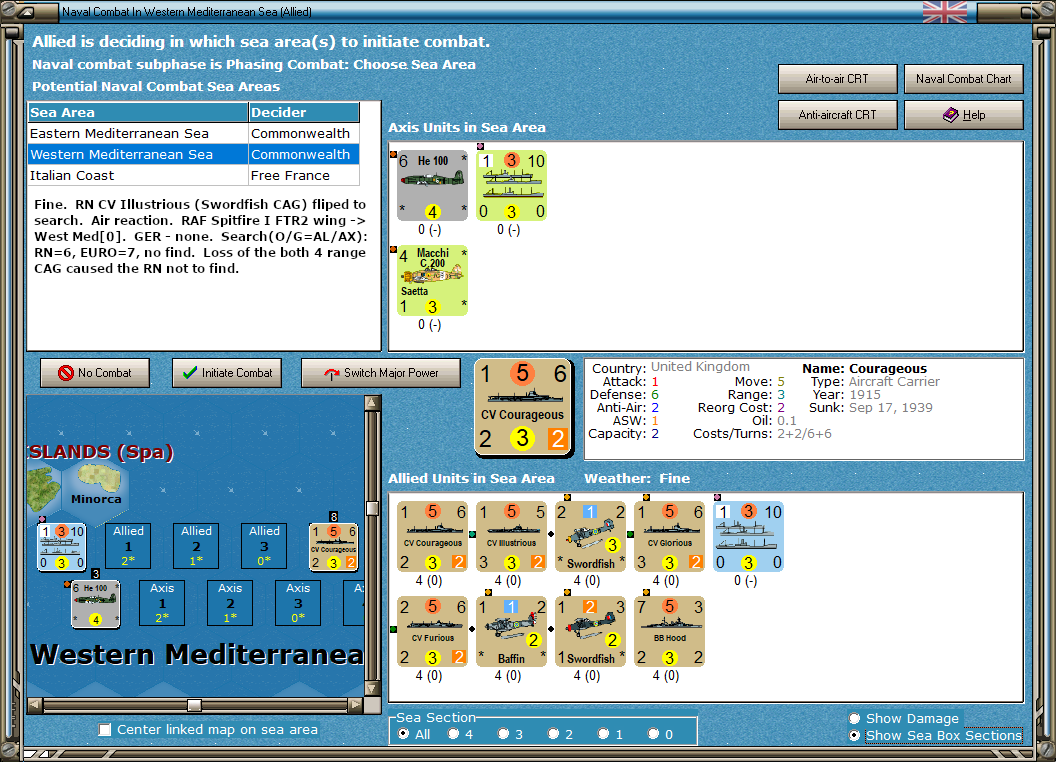Image resolution: width=1056 pixels, height=762 pixels.
Task: Click the Allied 1 sea box section on map
Action: pyautogui.click(x=128, y=546)
